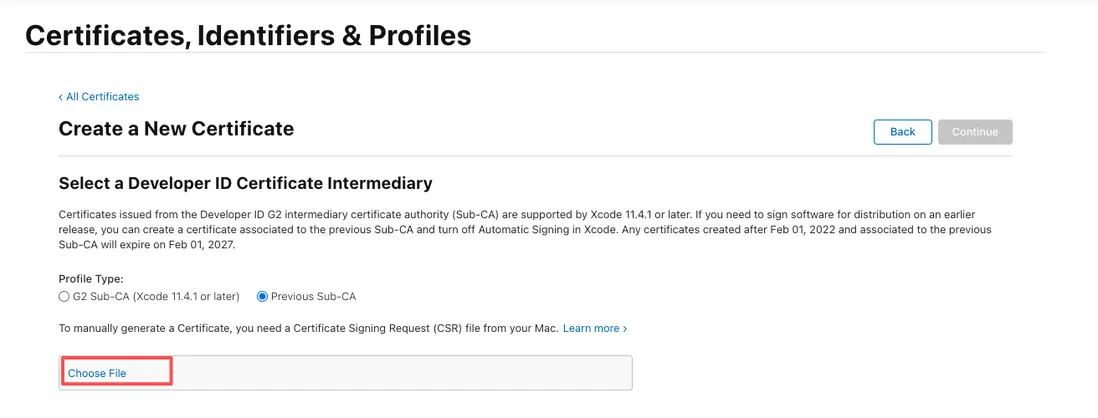This screenshot has width=1098, height=418.
Task: Click the Profile Type label
Action: point(91,279)
